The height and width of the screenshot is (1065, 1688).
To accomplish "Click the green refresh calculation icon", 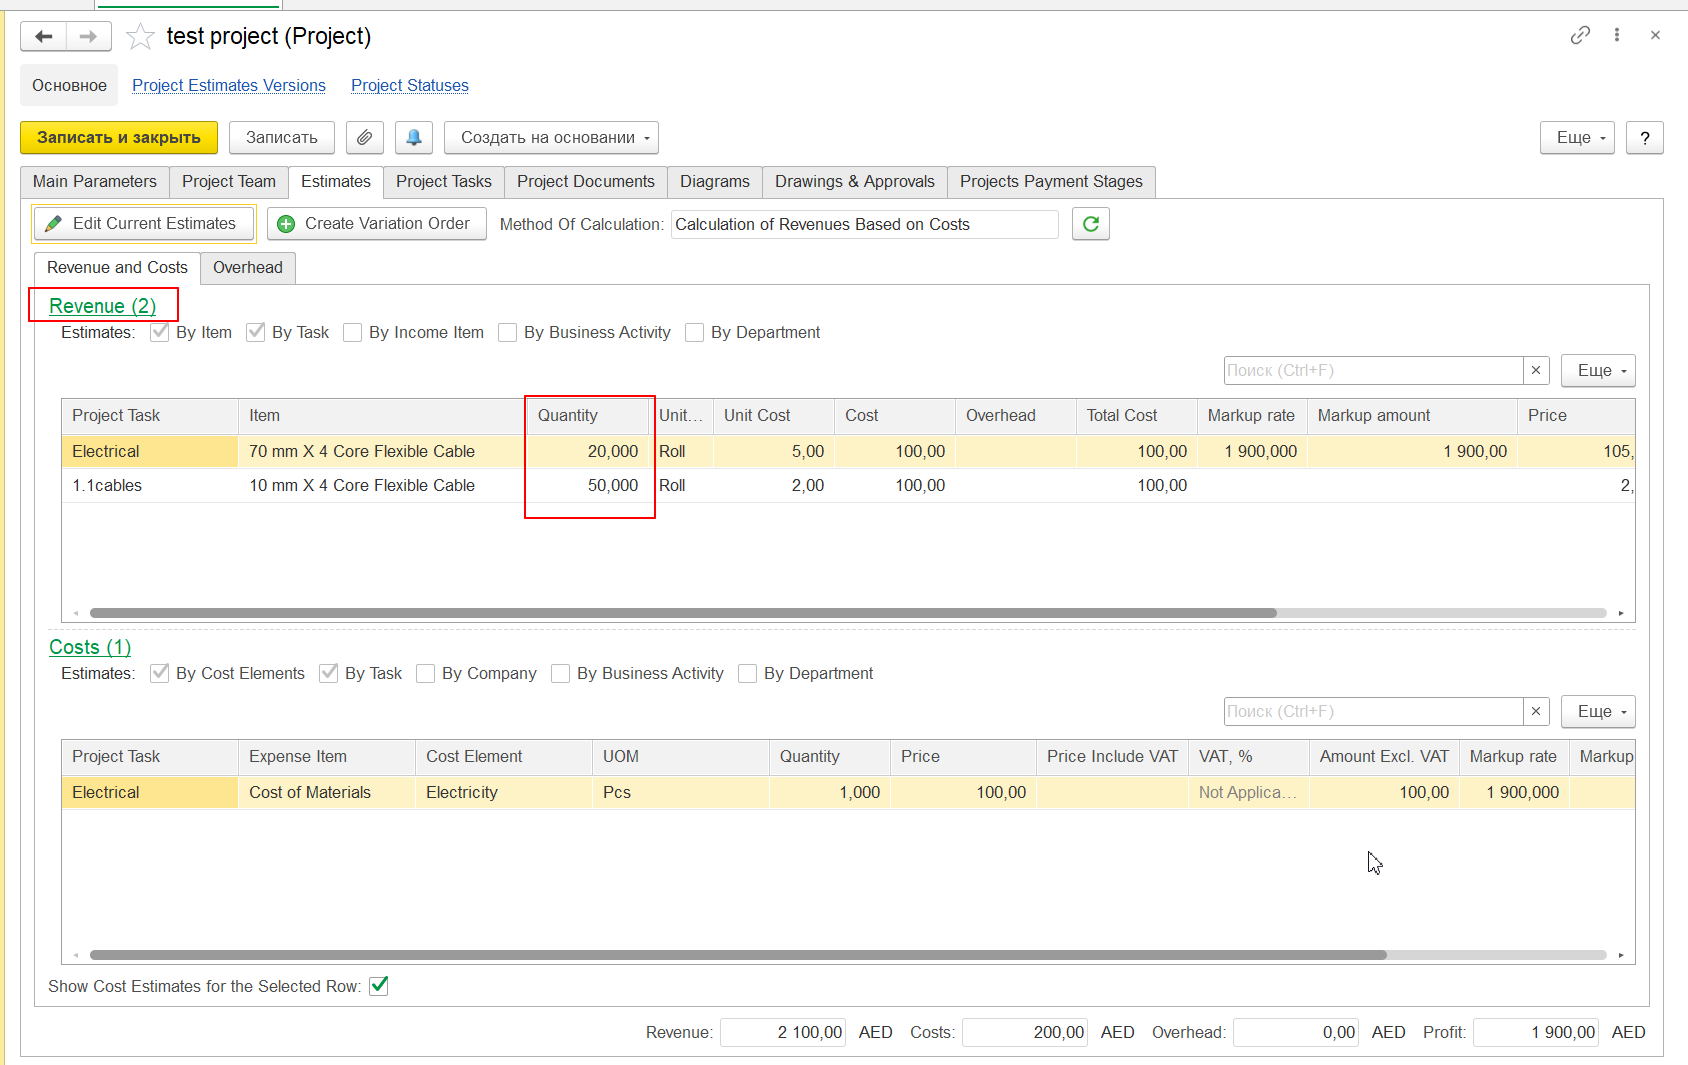I will 1090,224.
